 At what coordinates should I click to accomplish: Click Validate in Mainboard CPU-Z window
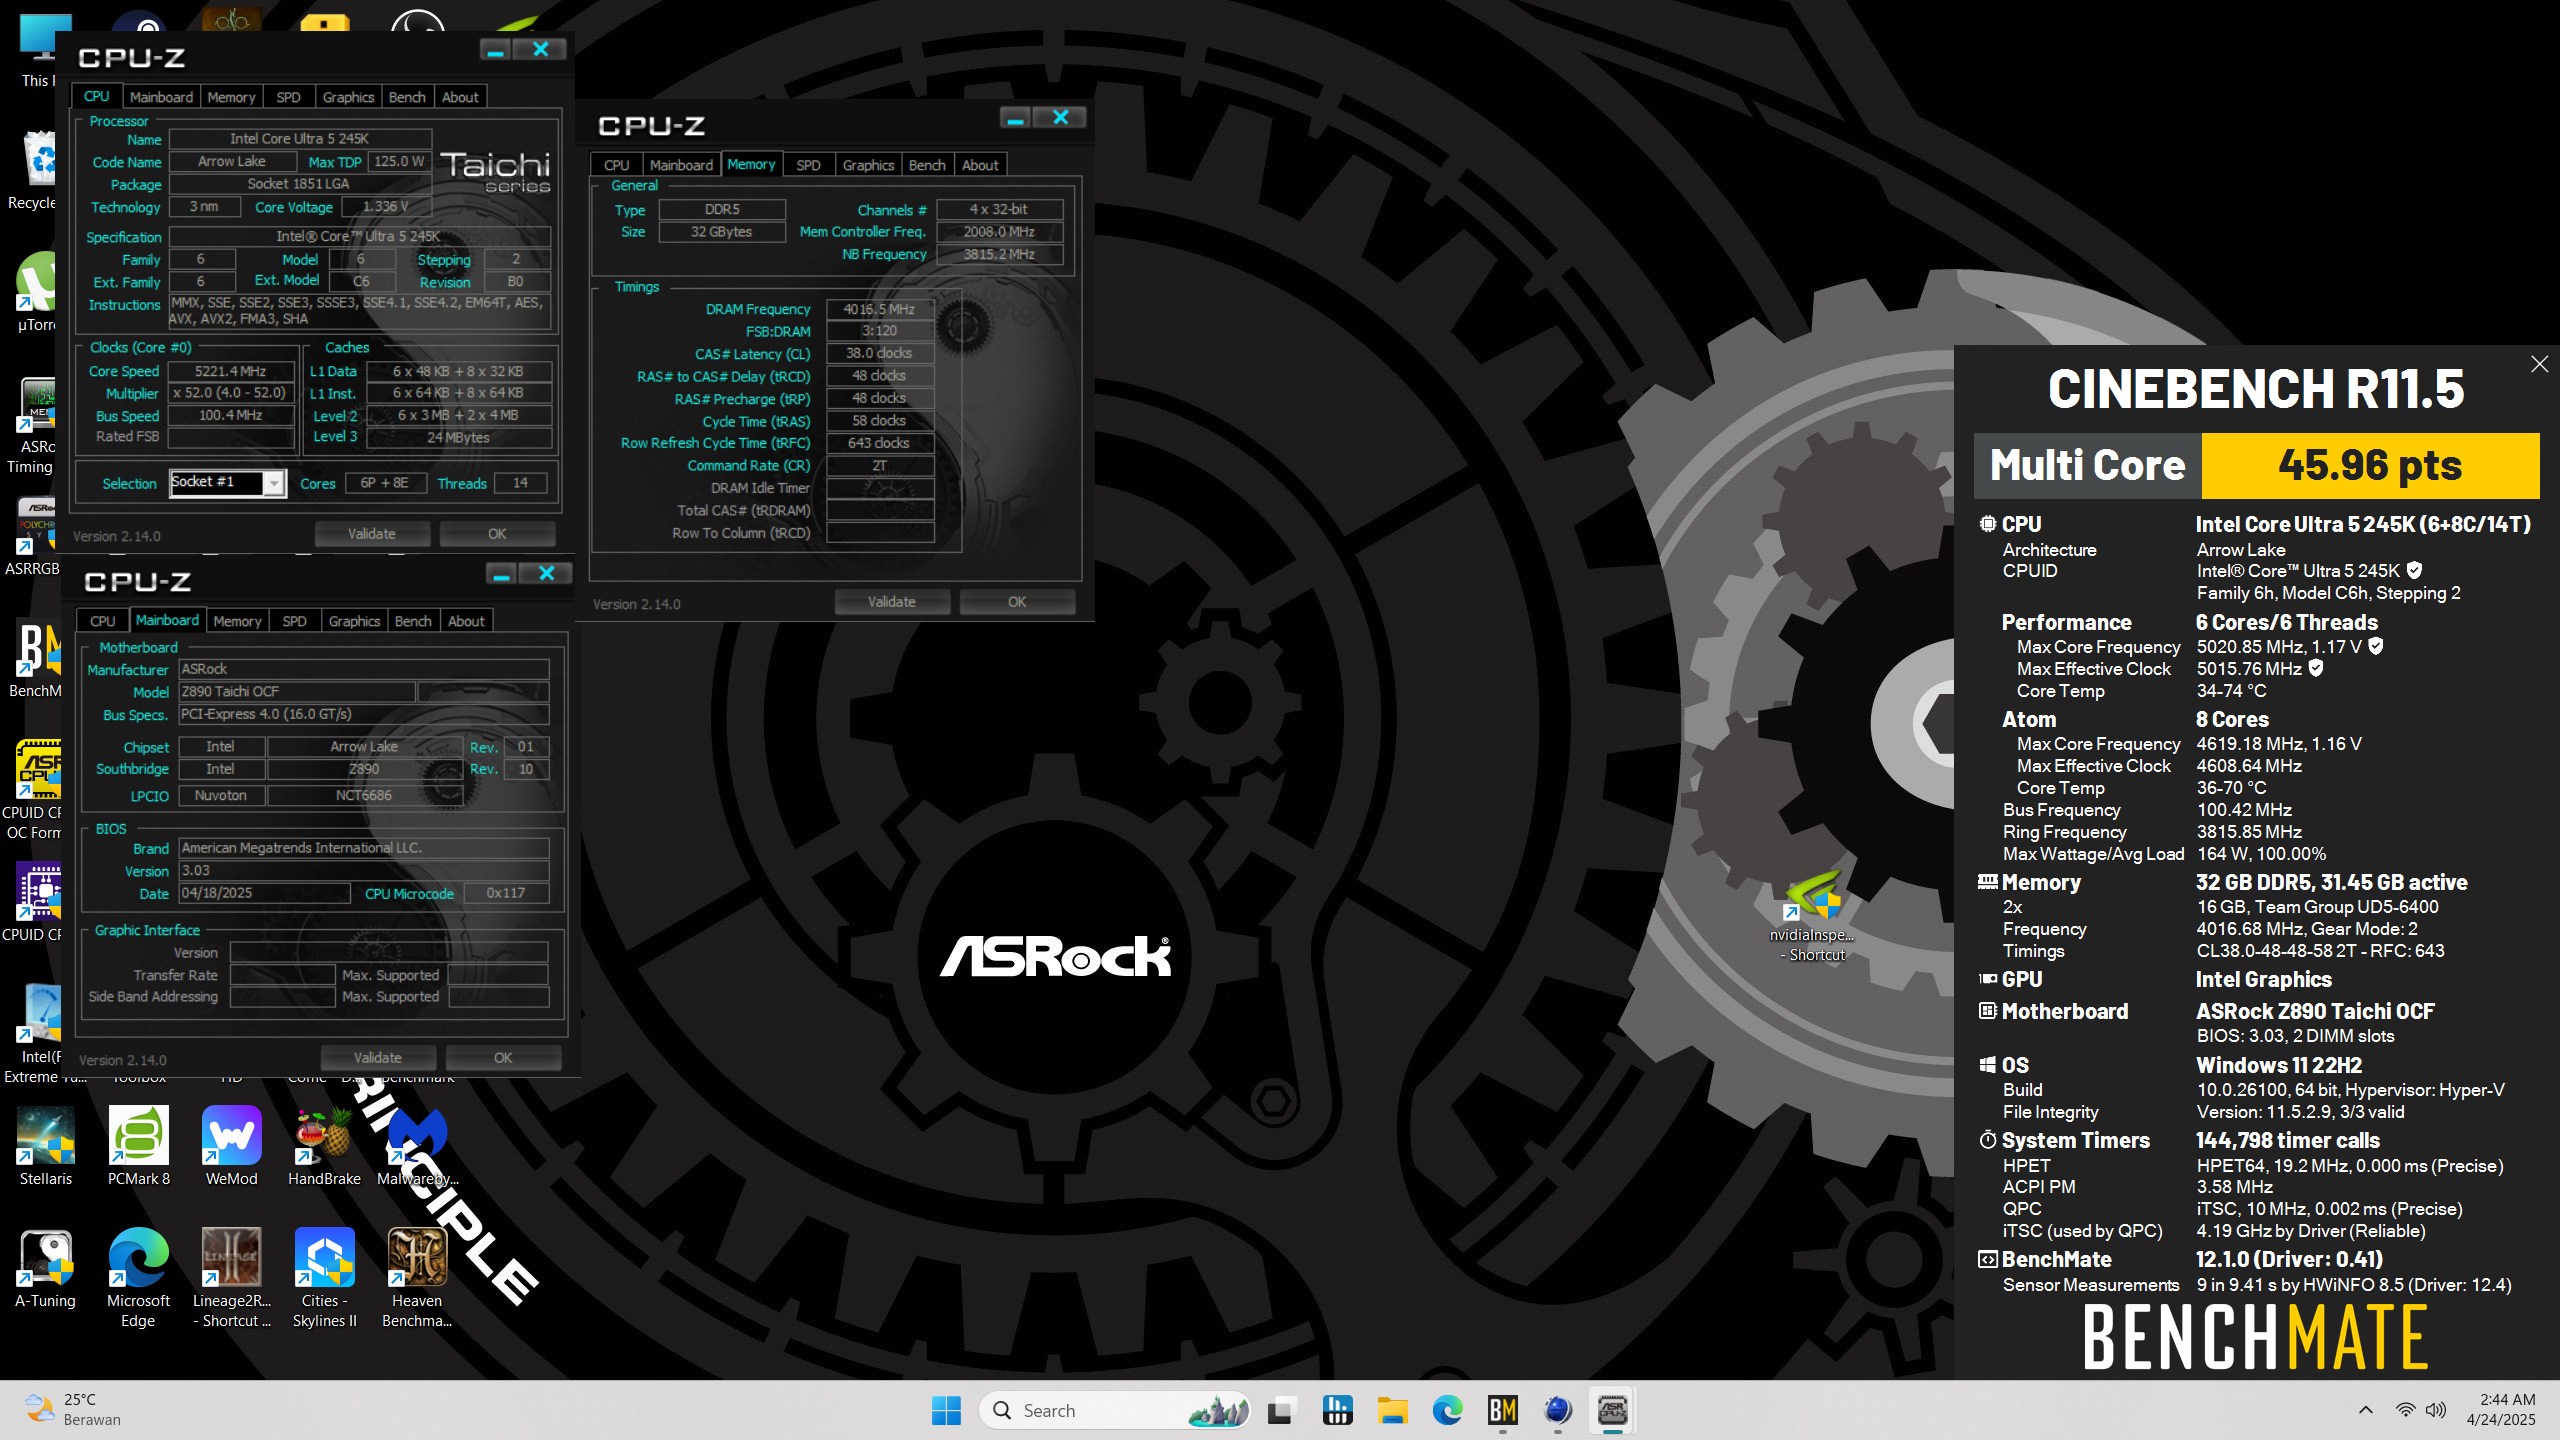[x=378, y=1058]
